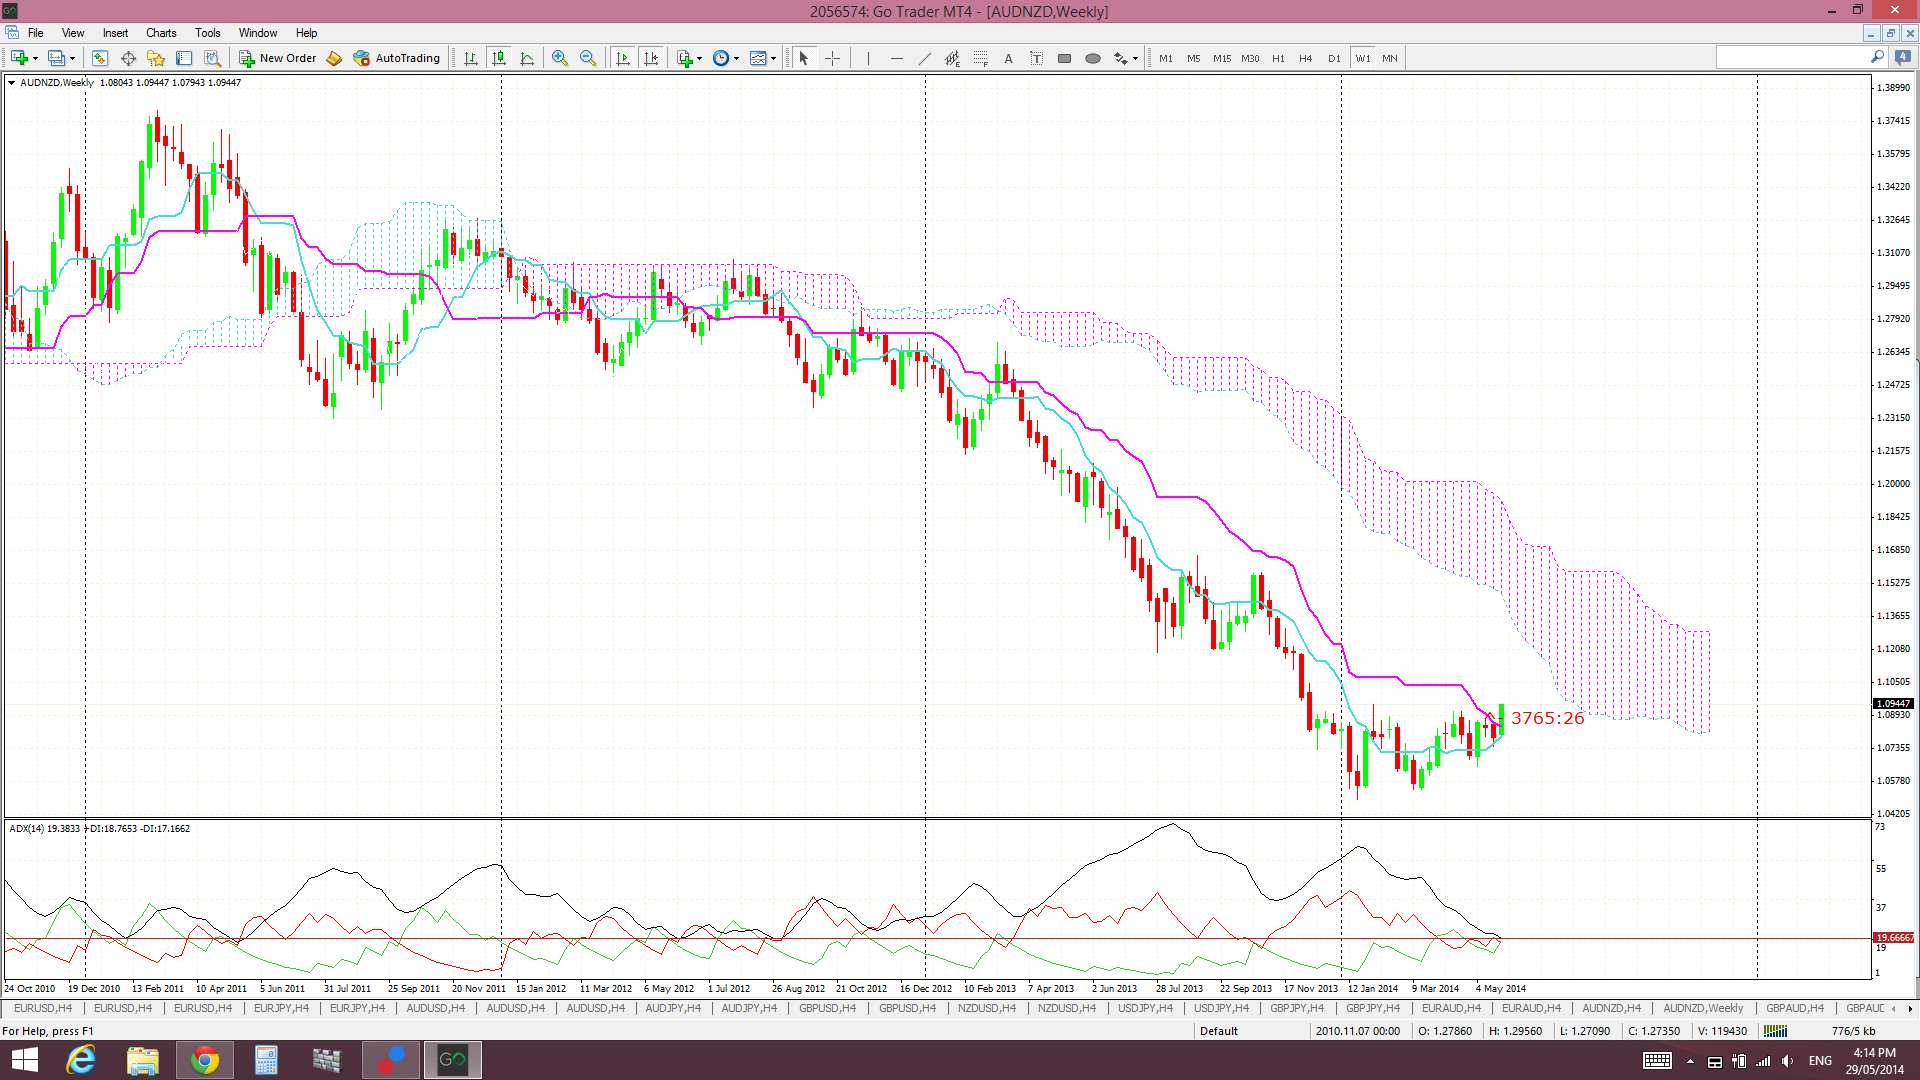Screen dimensions: 1920x1080
Task: Click the 776/5 kb connection status
Action: click(x=1853, y=1031)
